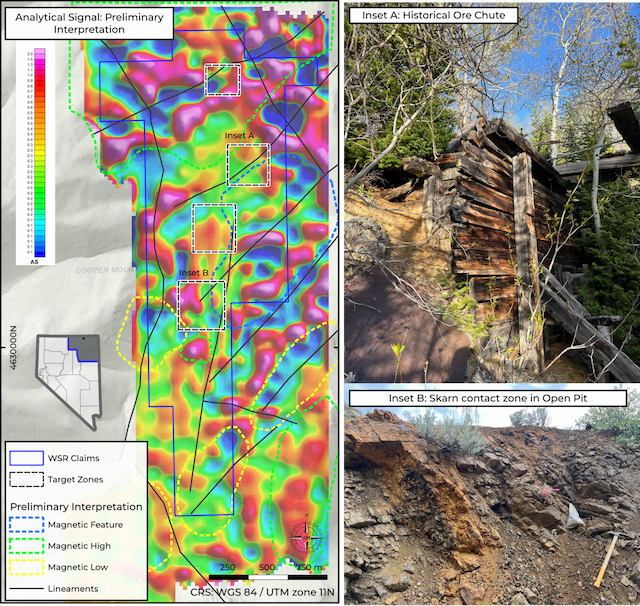This screenshot has width=640, height=606.
Task: Click the Historical Ore Chute photograph
Action: coord(492,192)
